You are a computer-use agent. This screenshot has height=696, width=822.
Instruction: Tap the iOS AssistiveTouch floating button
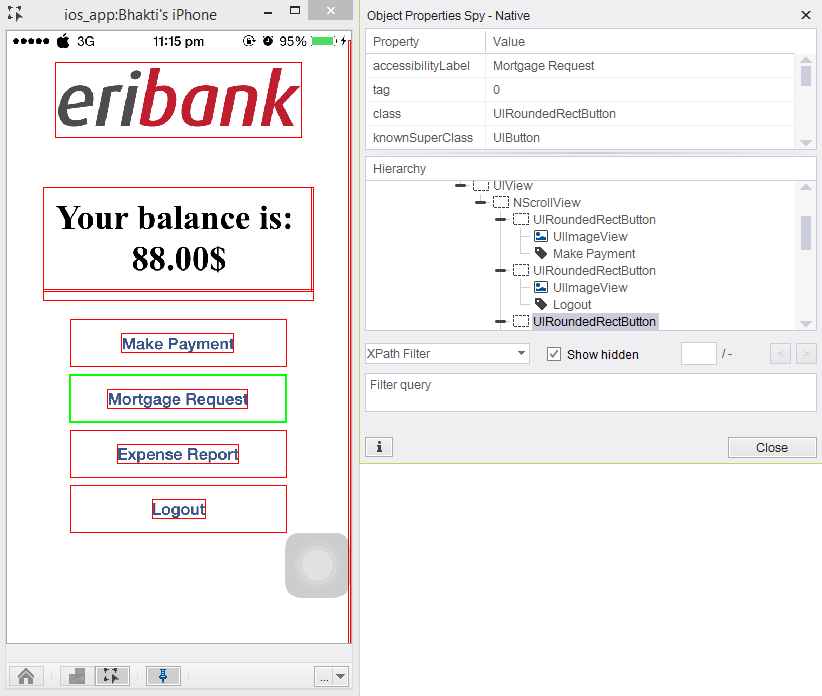[317, 565]
